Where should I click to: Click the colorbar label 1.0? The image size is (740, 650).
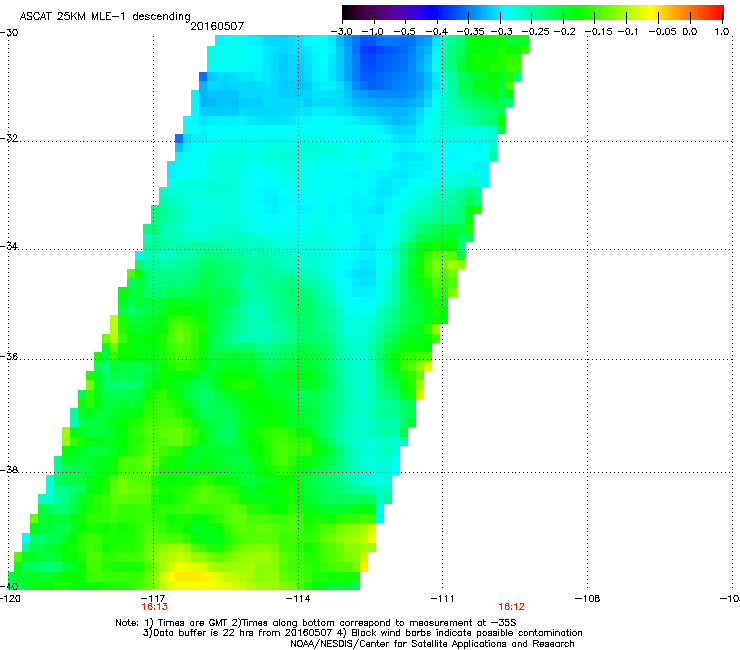(x=722, y=32)
